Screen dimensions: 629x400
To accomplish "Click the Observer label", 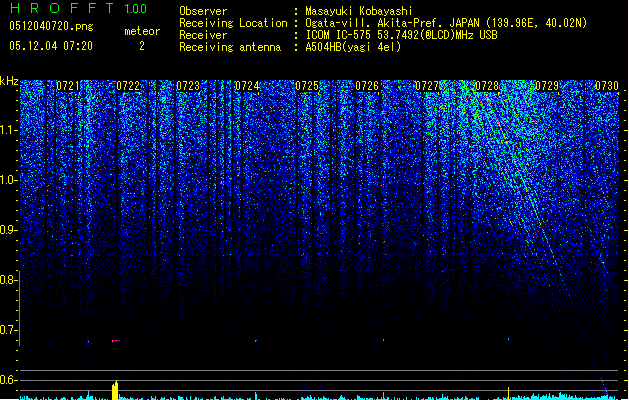I will [x=203, y=11].
